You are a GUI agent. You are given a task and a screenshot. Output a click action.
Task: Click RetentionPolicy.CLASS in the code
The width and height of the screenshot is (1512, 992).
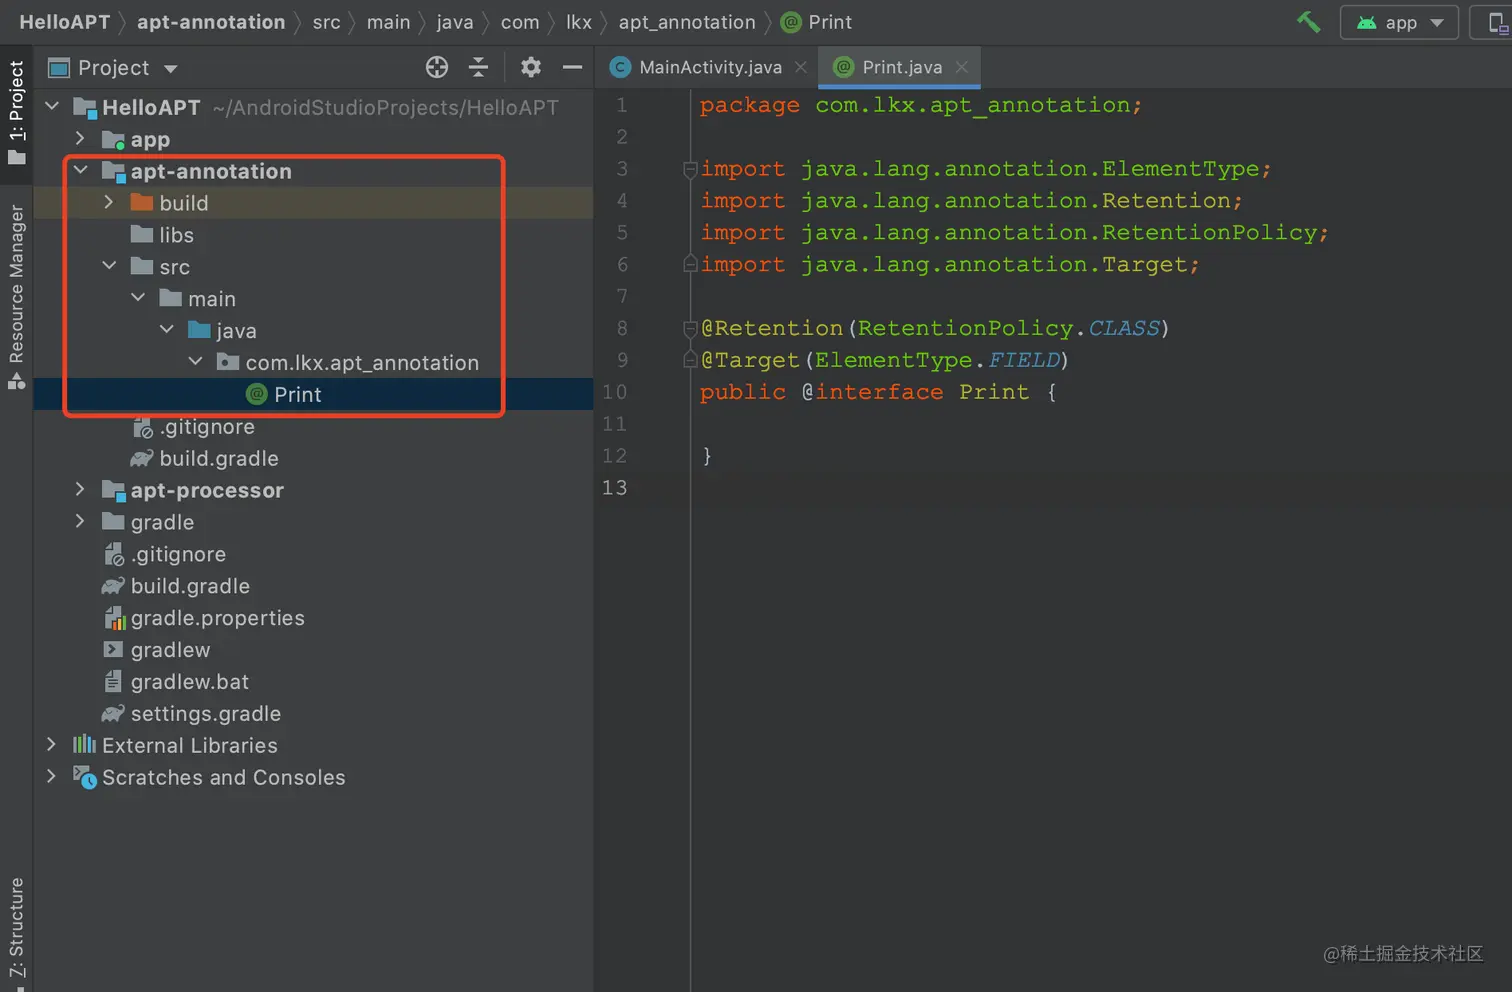pos(1009,328)
